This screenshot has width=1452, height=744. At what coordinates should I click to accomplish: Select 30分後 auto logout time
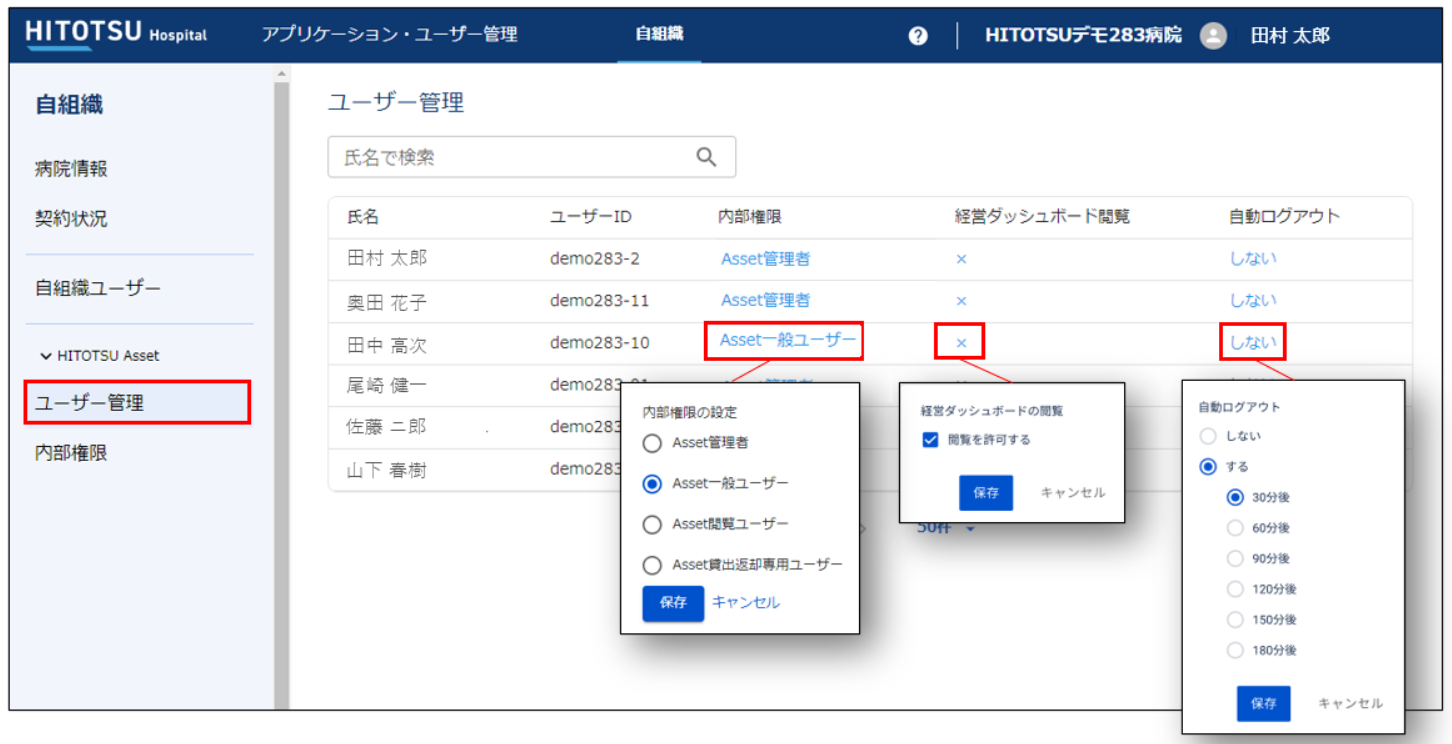pyautogui.click(x=1235, y=497)
